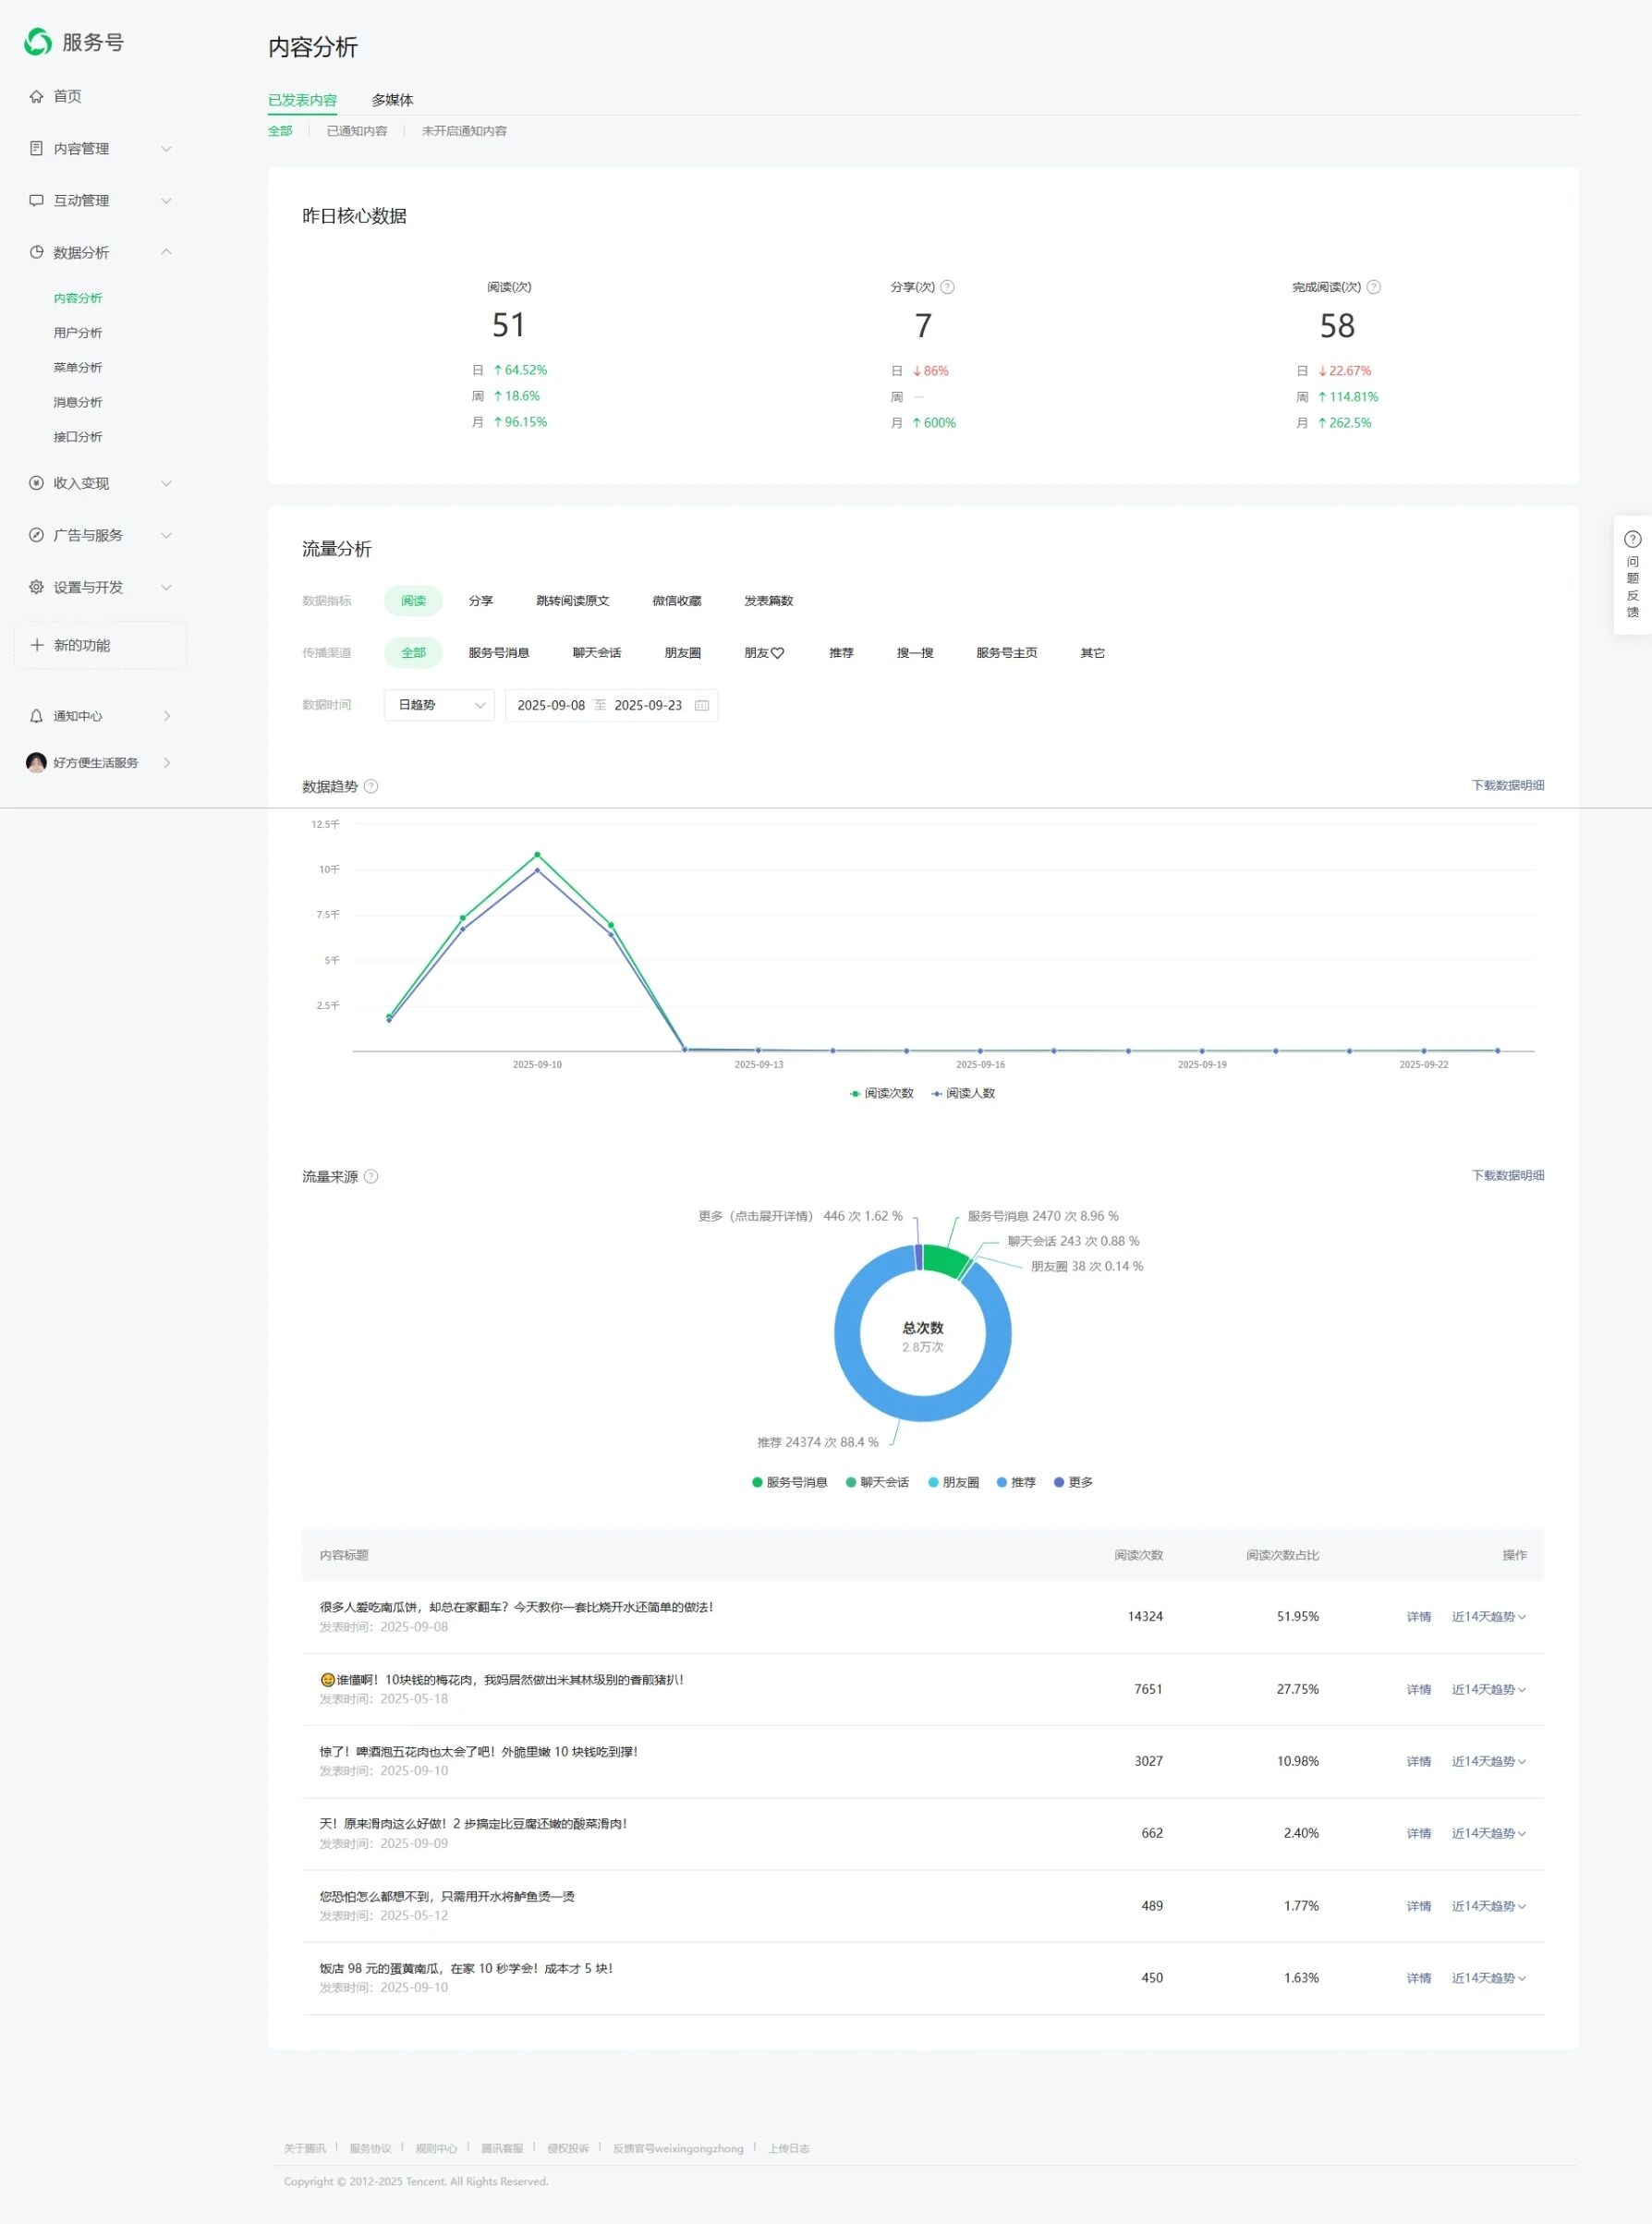The image size is (1652, 2224).
Task: Open the 日趋势 dropdown
Action: [439, 705]
